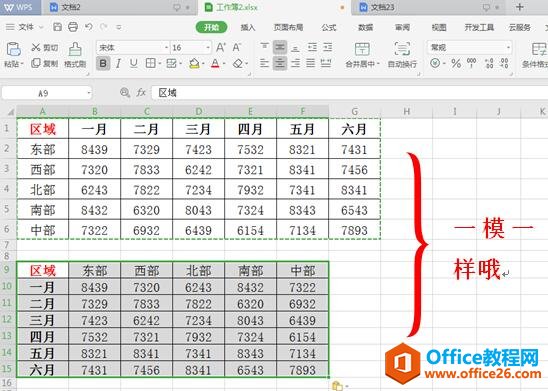Viewport: 548px width, 391px height.
Task: Apply the red font color
Action: click(x=215, y=63)
